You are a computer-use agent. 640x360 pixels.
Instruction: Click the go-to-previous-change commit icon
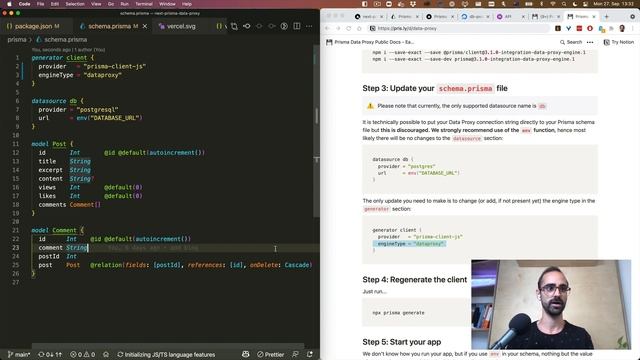pos(247,26)
